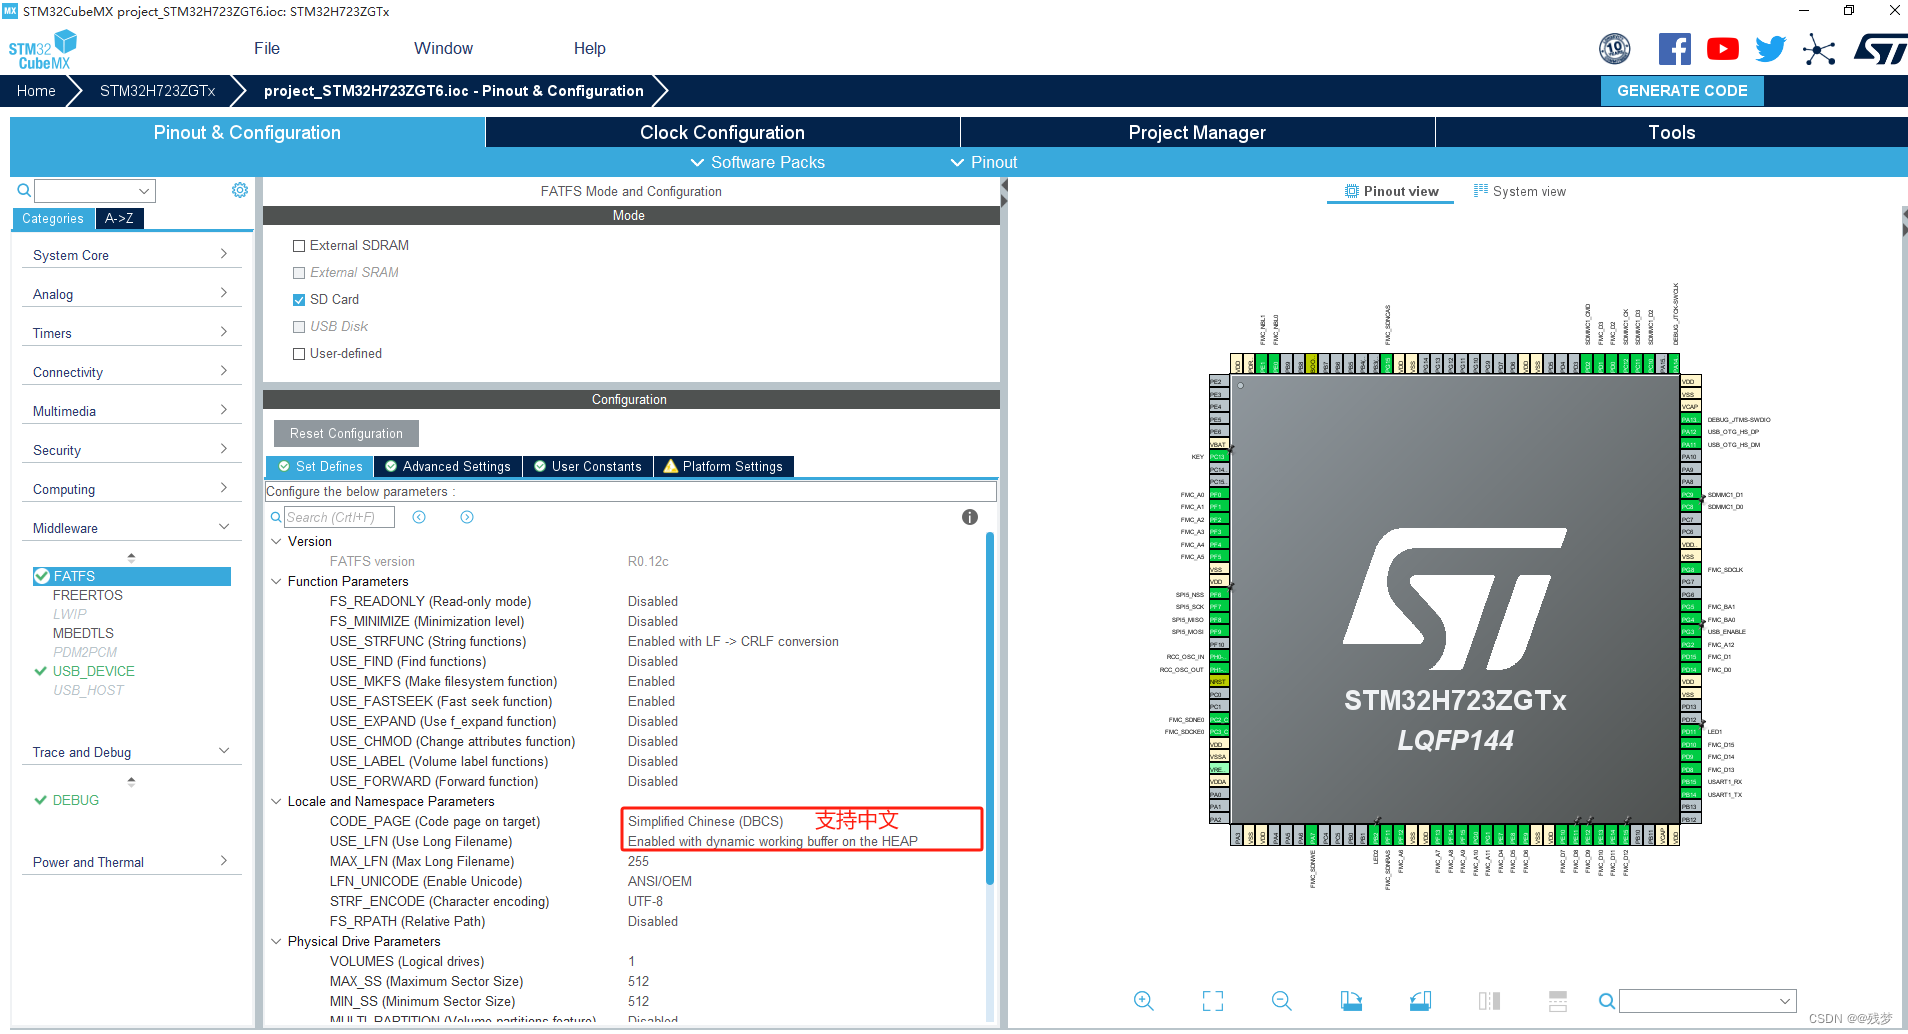Open the categories settings gear icon
This screenshot has height=1034, width=1908.
coord(240,190)
